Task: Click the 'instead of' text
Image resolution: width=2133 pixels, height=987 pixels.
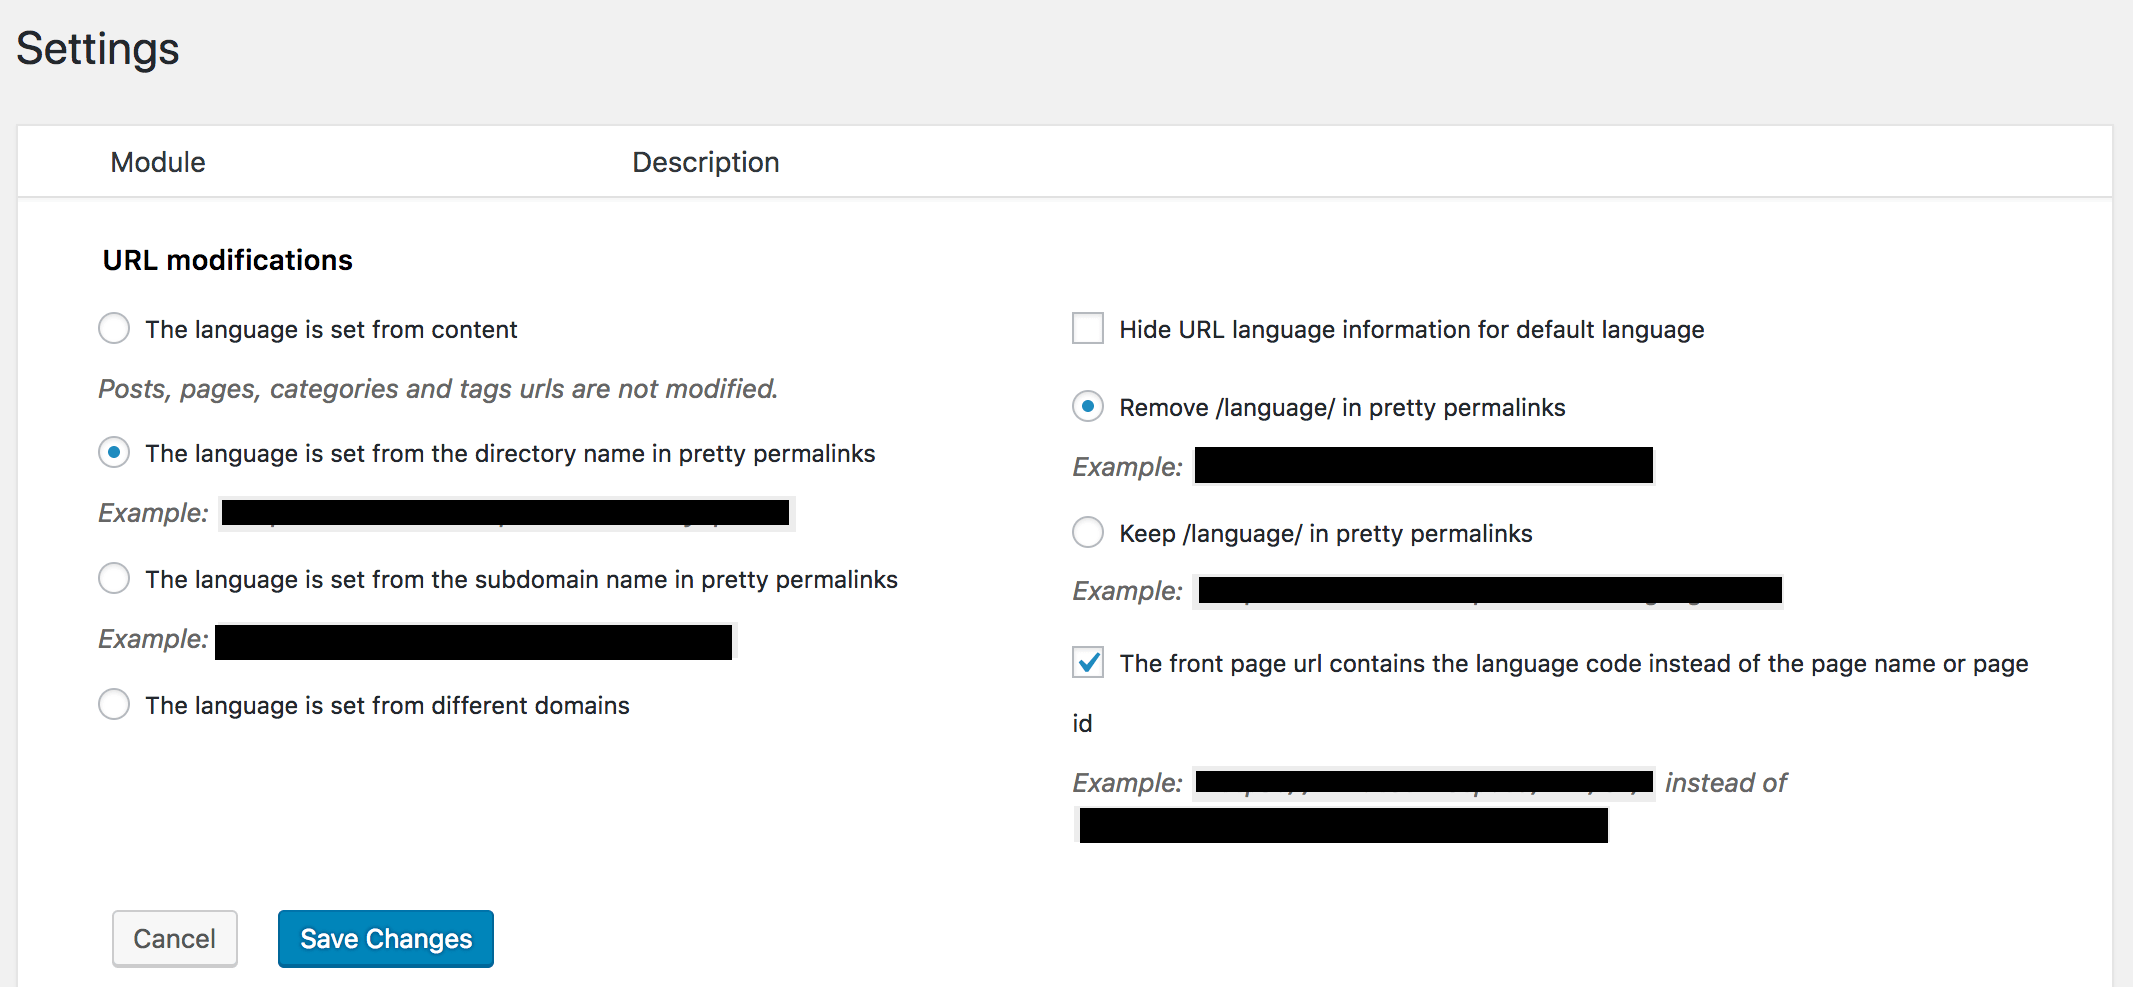Action: [1726, 782]
